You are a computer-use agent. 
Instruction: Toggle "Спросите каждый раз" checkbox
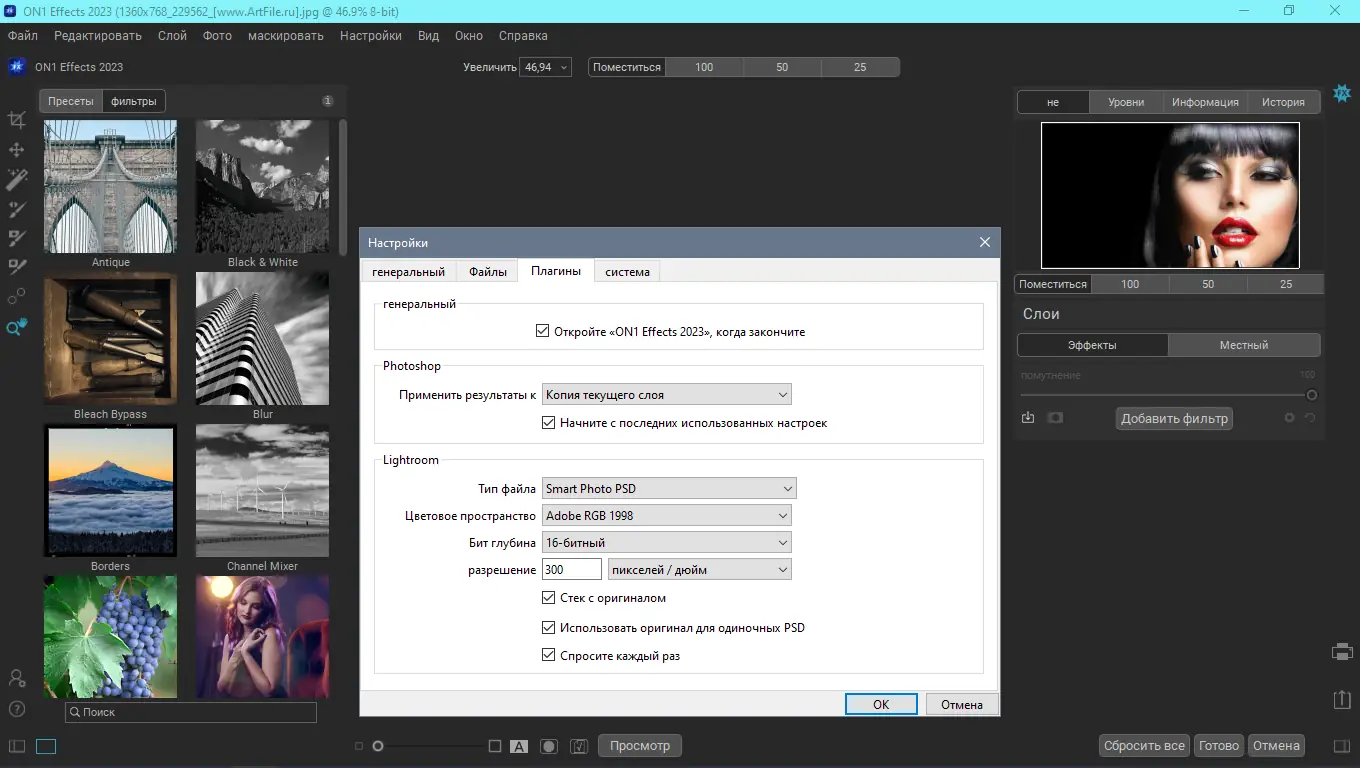coord(548,655)
